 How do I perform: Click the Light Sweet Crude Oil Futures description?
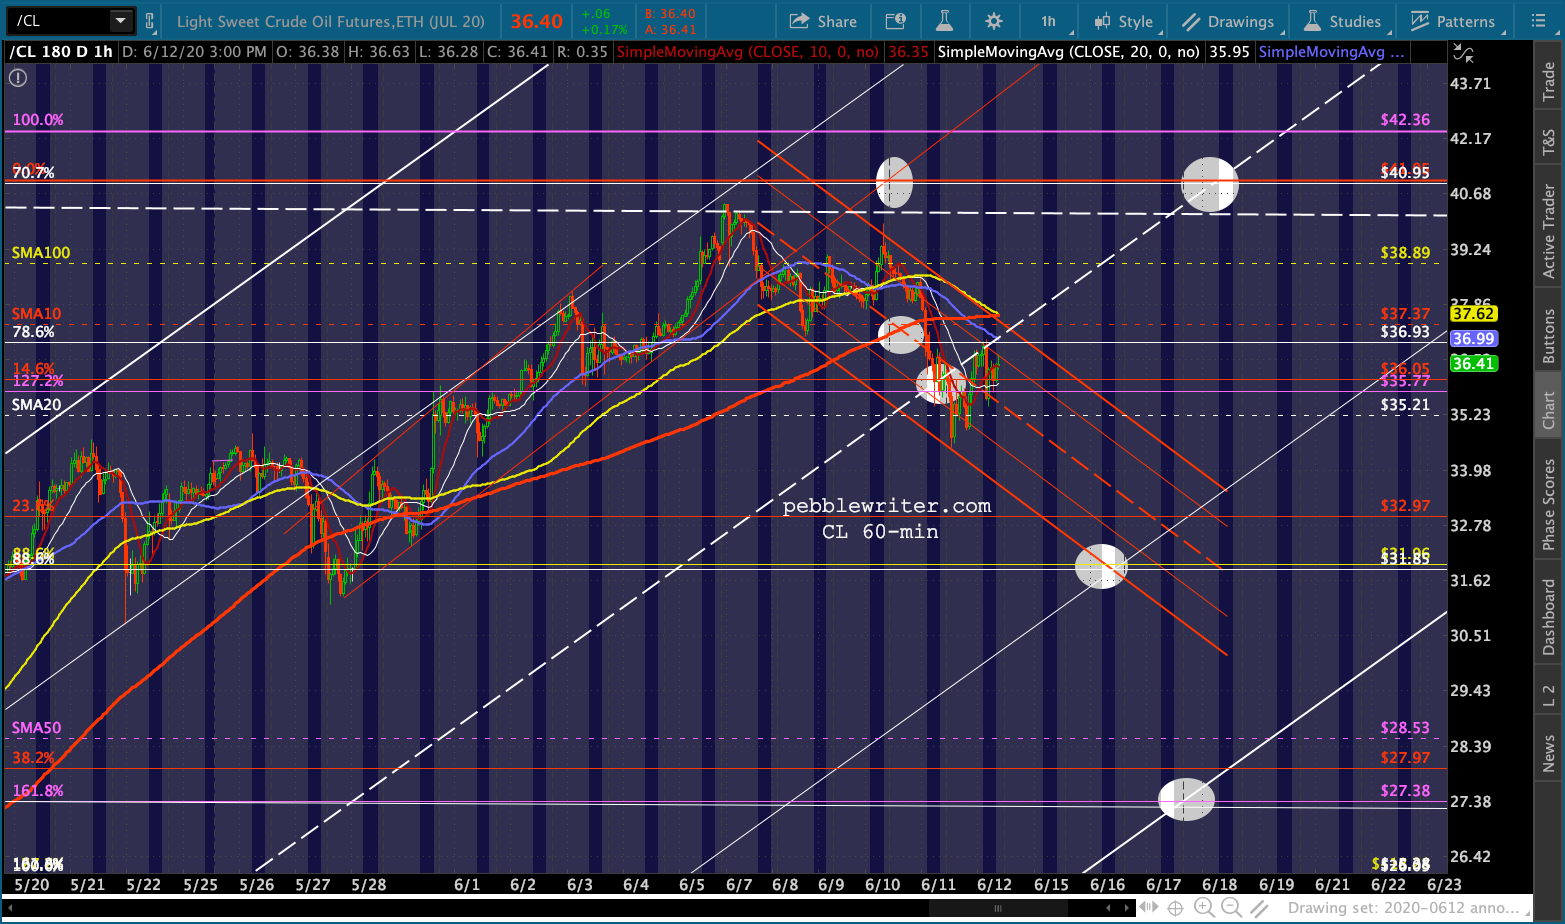(330, 21)
